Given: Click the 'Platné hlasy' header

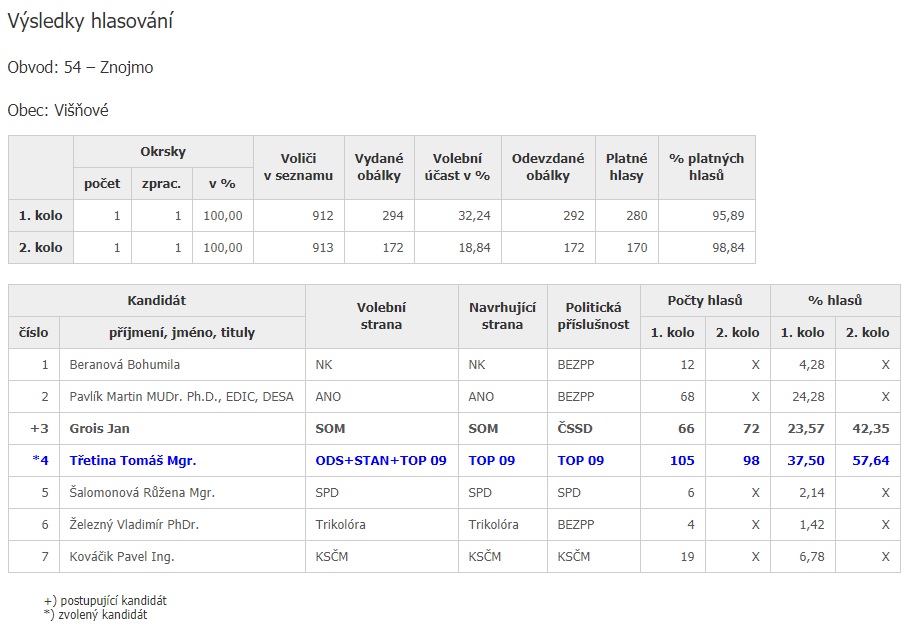Looking at the screenshot, I should 626,167.
